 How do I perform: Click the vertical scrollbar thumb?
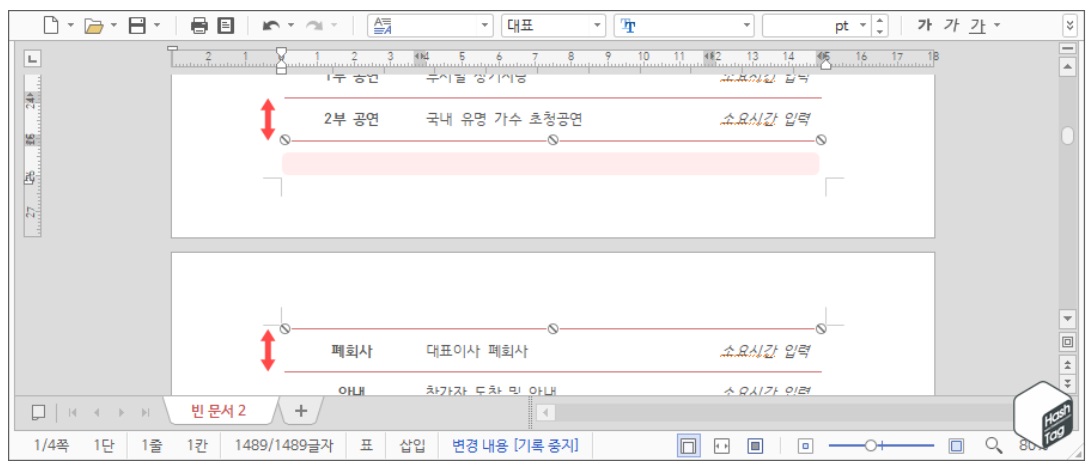click(x=1067, y=136)
